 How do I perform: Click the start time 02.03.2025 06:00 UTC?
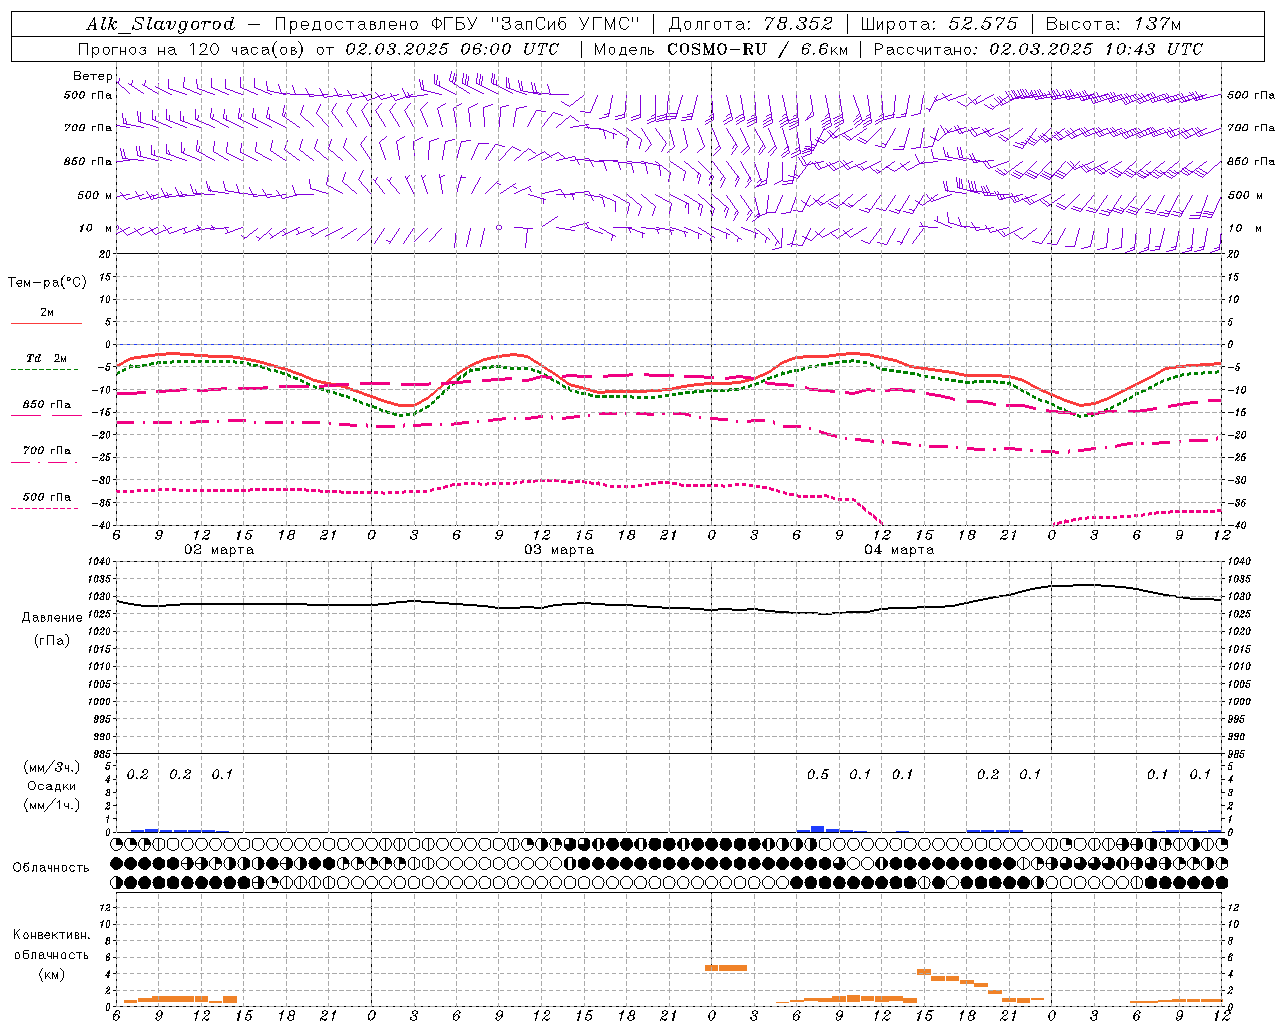452,49
